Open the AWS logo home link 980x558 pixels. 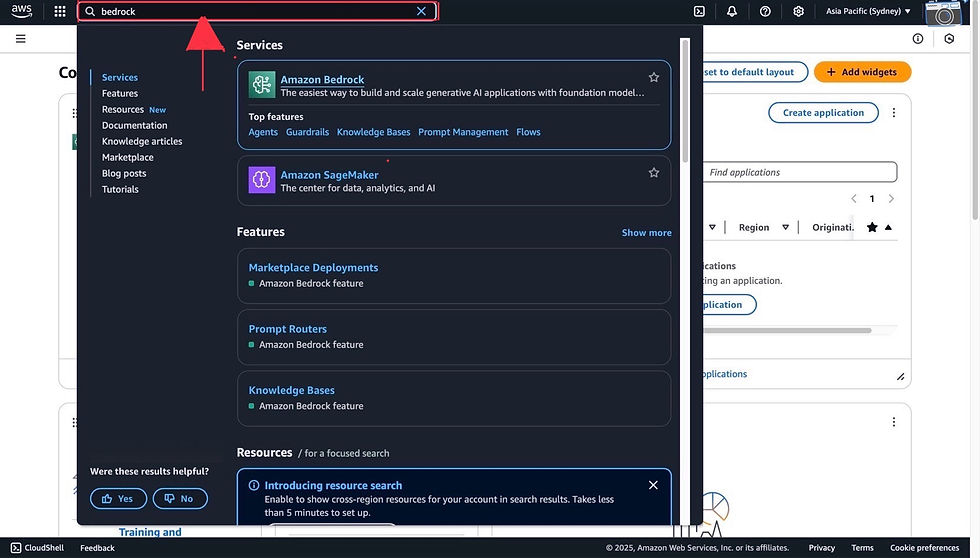tap(21, 11)
